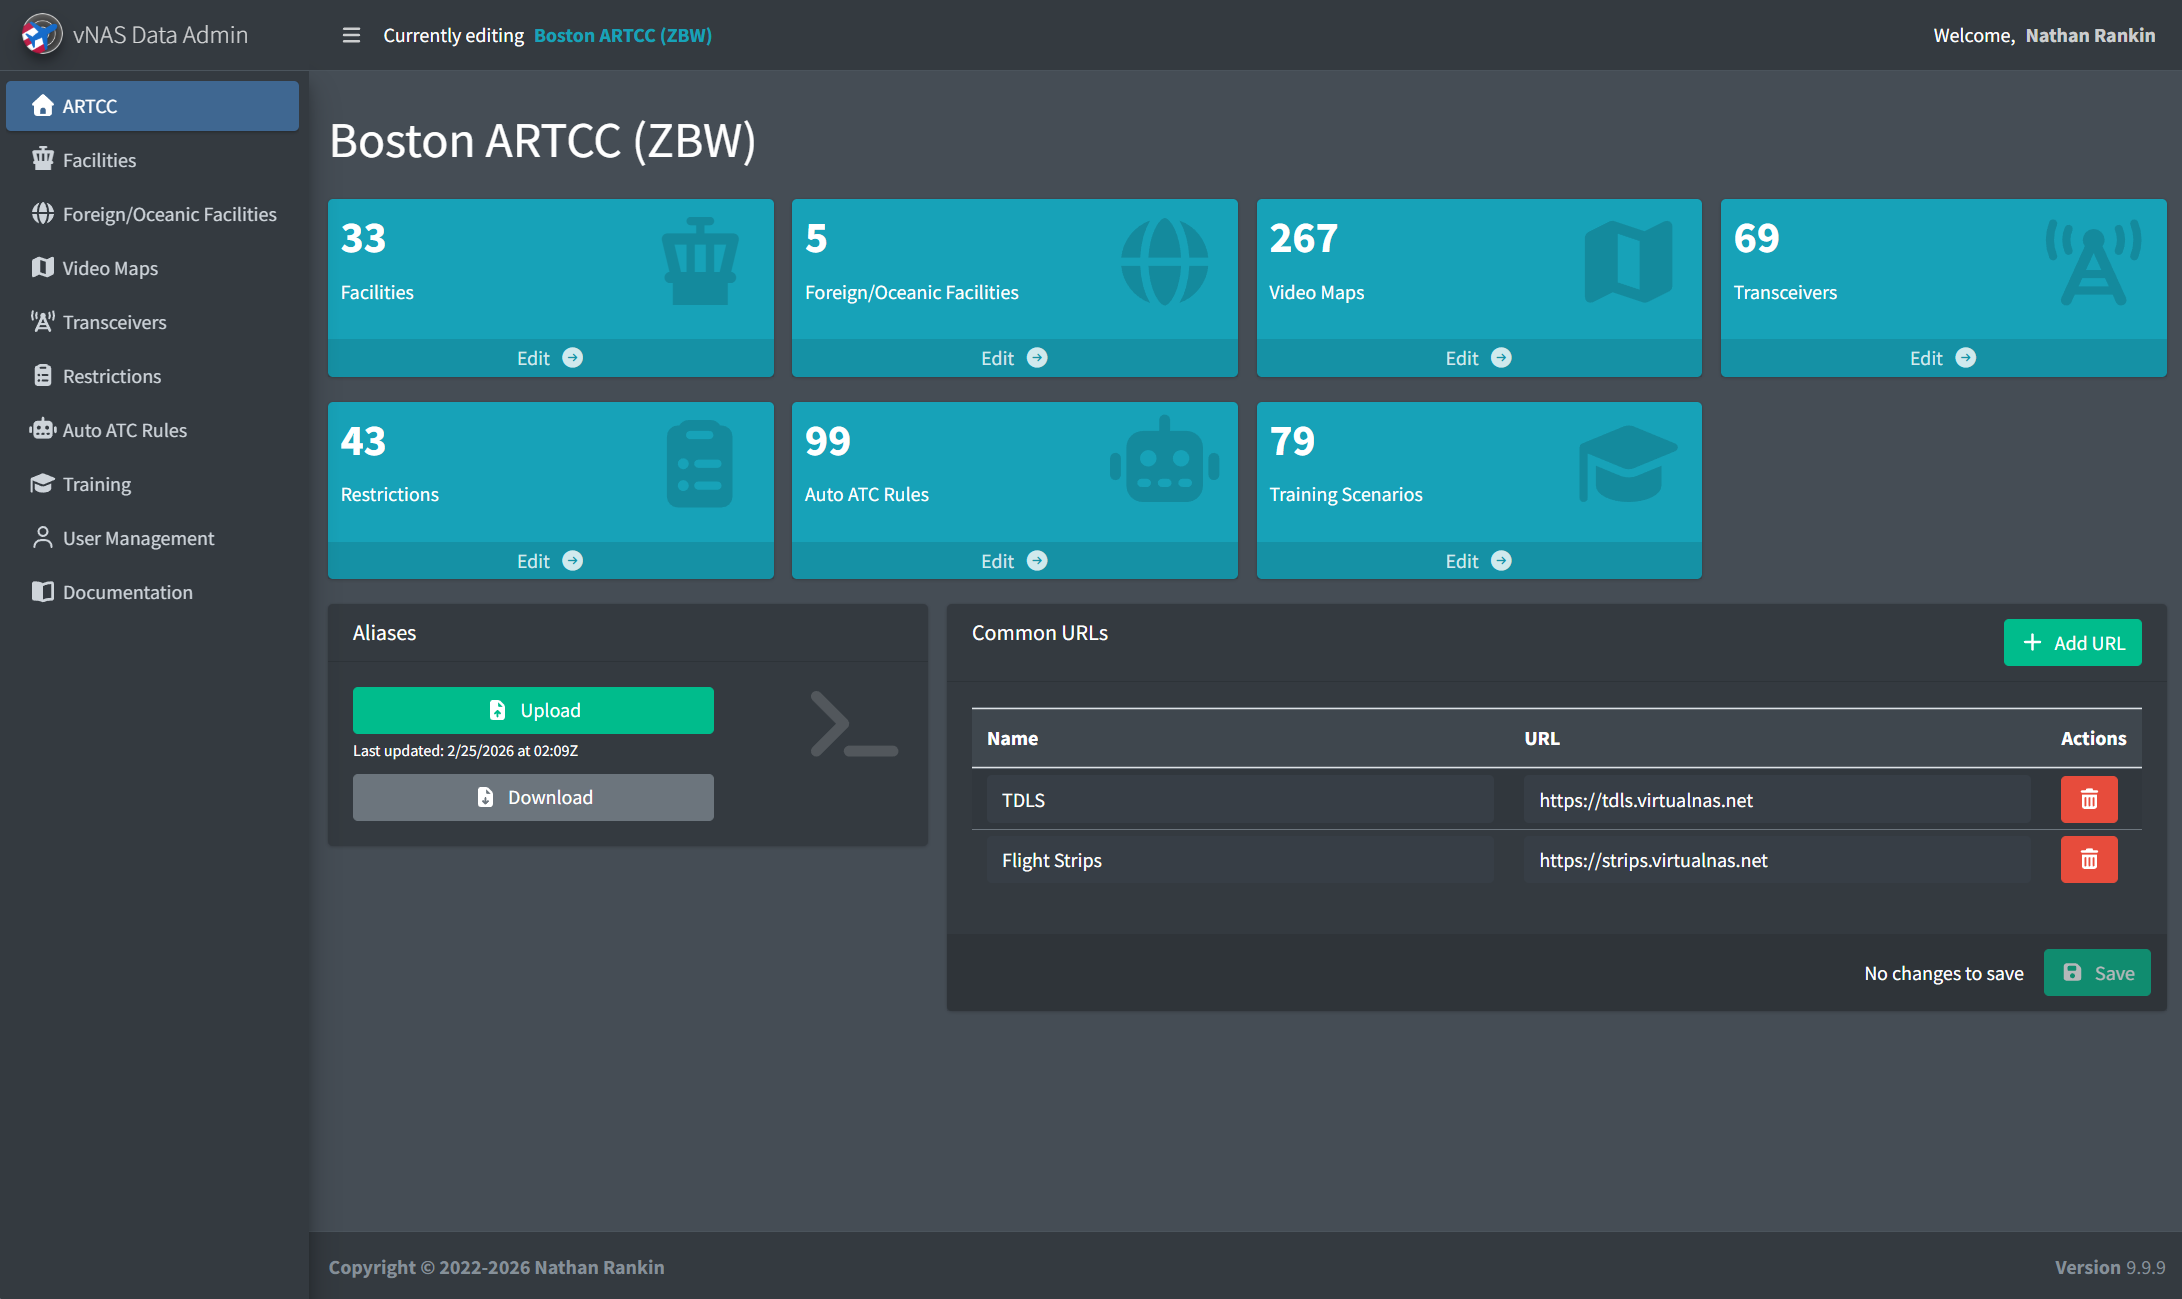Edit the 99 Auto ATC Rules card
Viewport: 2182px width, 1299px height.
[1014, 561]
